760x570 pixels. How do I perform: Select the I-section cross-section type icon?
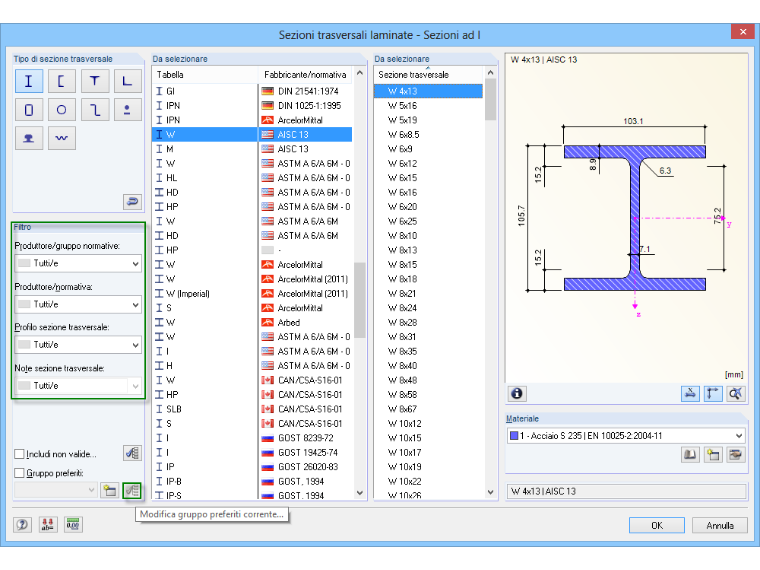pyautogui.click(x=29, y=81)
